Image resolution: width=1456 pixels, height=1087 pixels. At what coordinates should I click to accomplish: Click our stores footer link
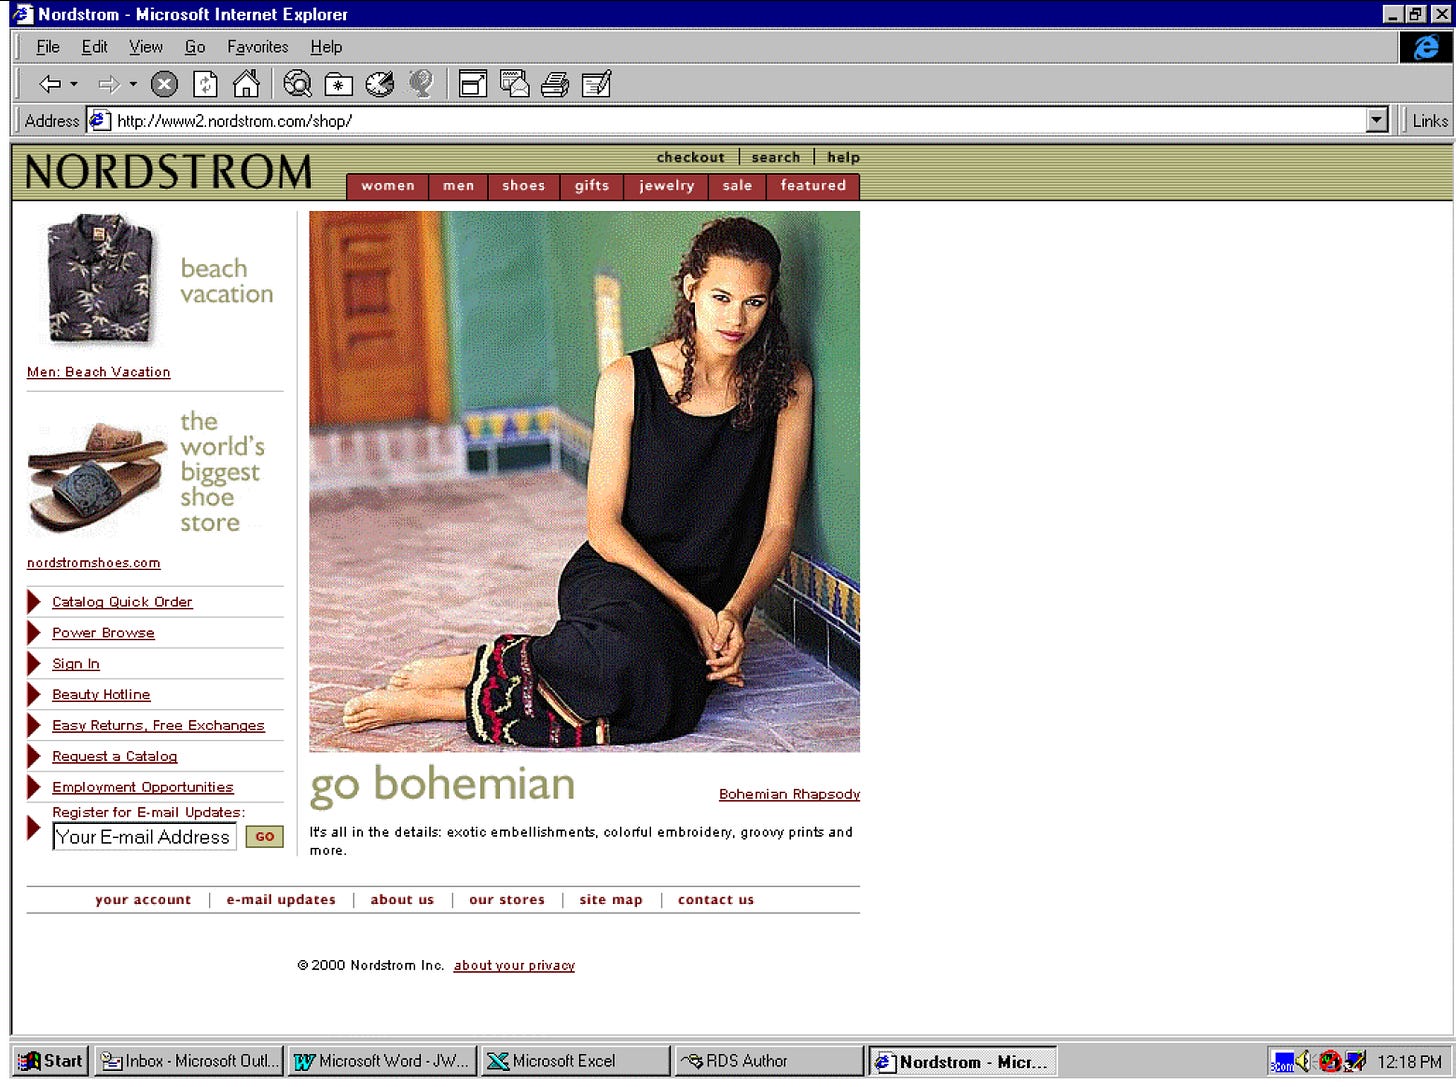pyautogui.click(x=507, y=900)
